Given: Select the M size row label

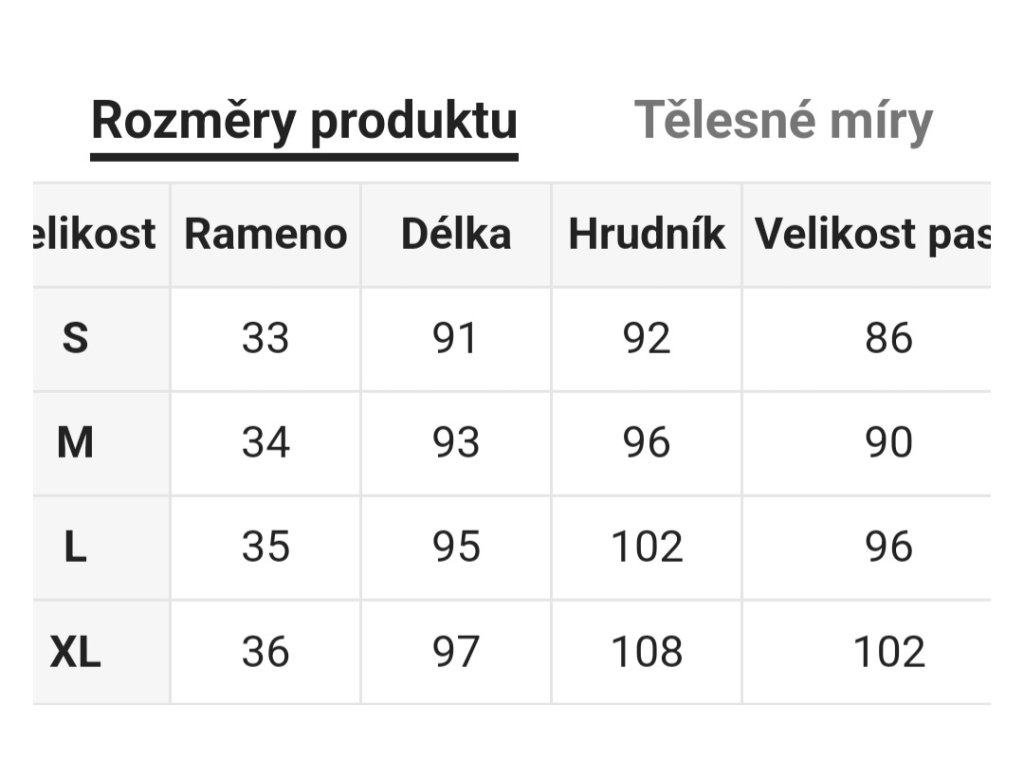Looking at the screenshot, I should [x=75, y=443].
